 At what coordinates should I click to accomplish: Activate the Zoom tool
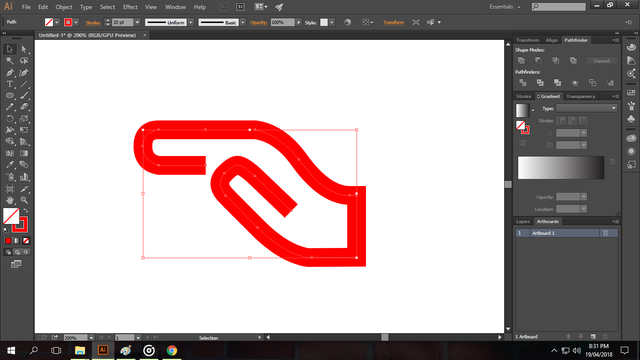pyautogui.click(x=24, y=200)
